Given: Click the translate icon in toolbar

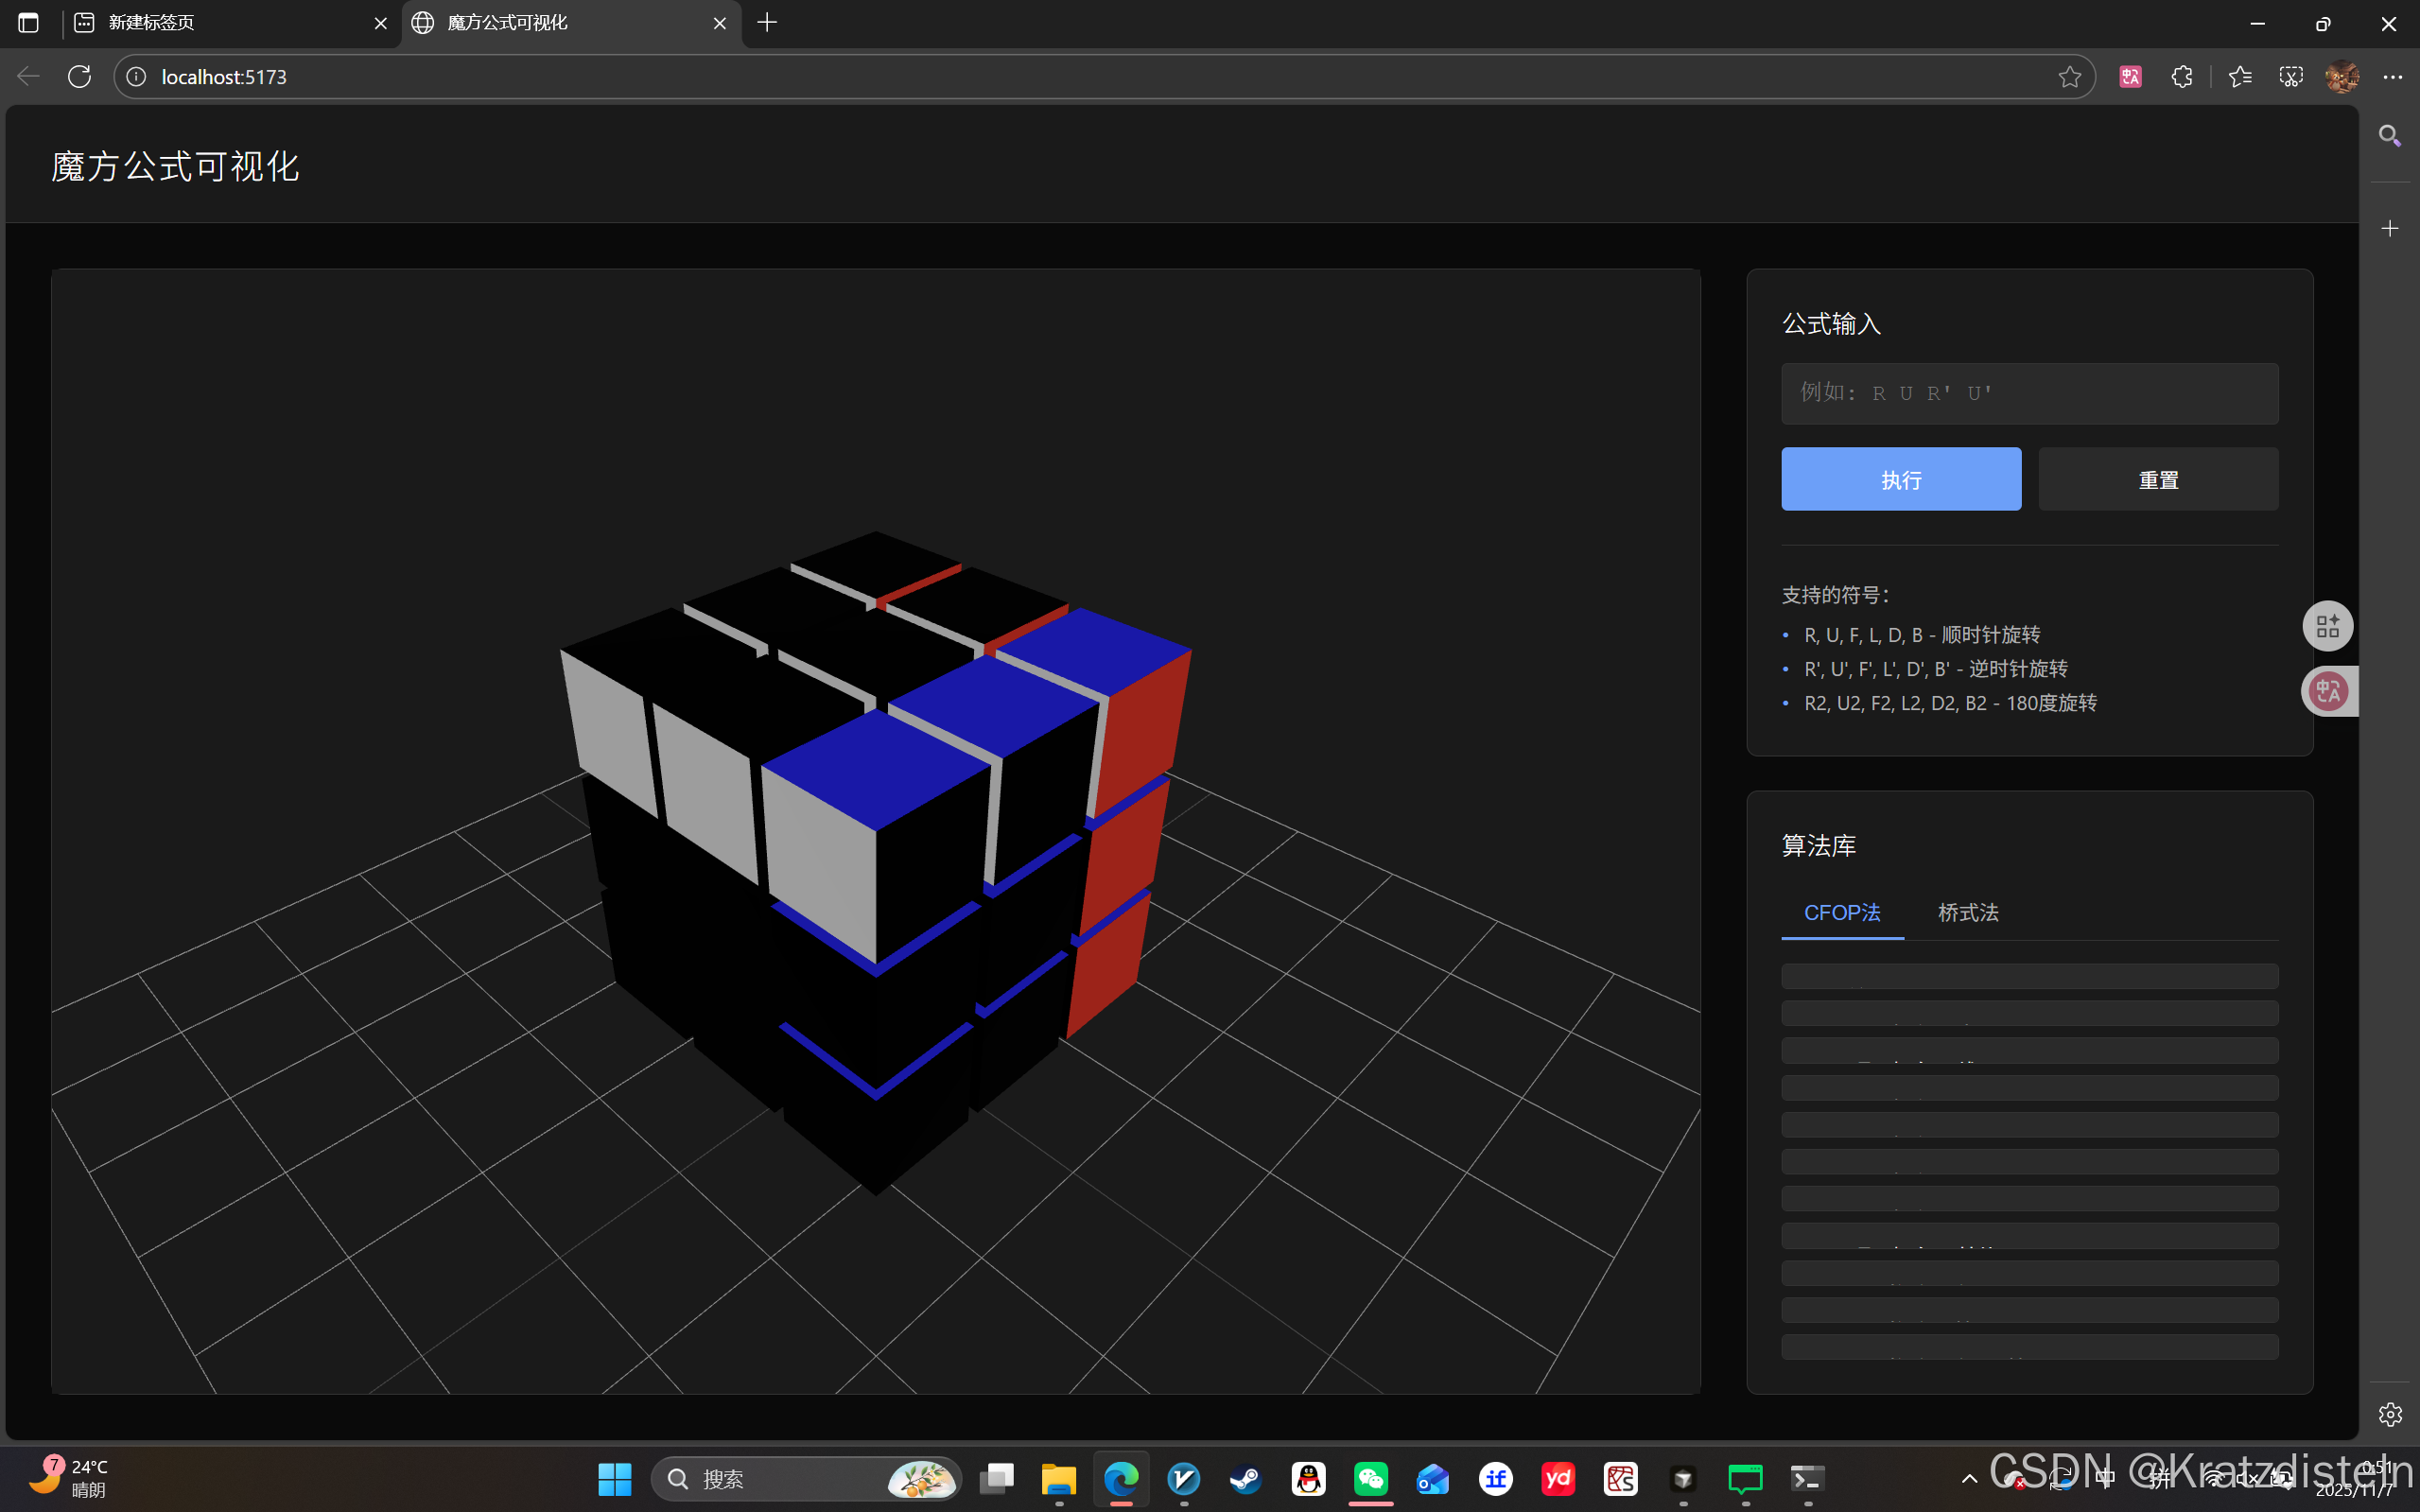Looking at the screenshot, I should [x=2130, y=77].
